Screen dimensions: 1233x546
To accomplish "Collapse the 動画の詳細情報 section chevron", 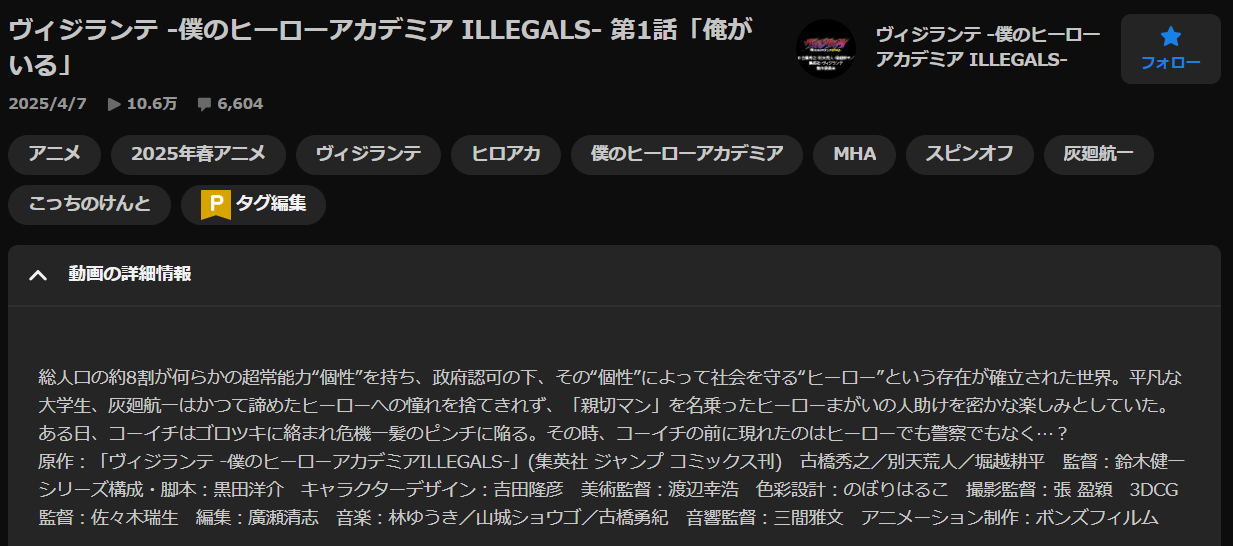I will pos(38,275).
